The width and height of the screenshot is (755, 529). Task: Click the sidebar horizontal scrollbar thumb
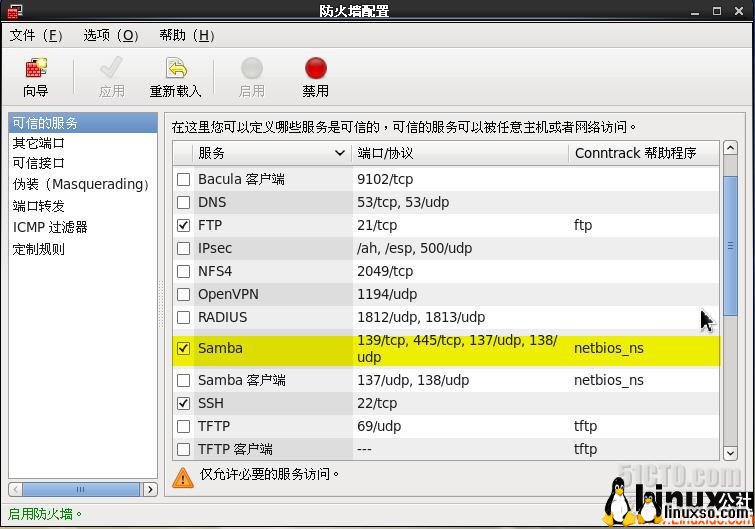pos(81,490)
